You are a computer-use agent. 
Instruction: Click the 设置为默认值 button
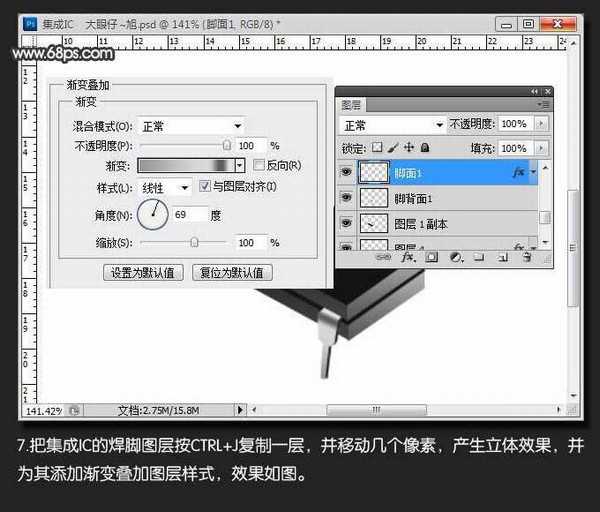142,272
